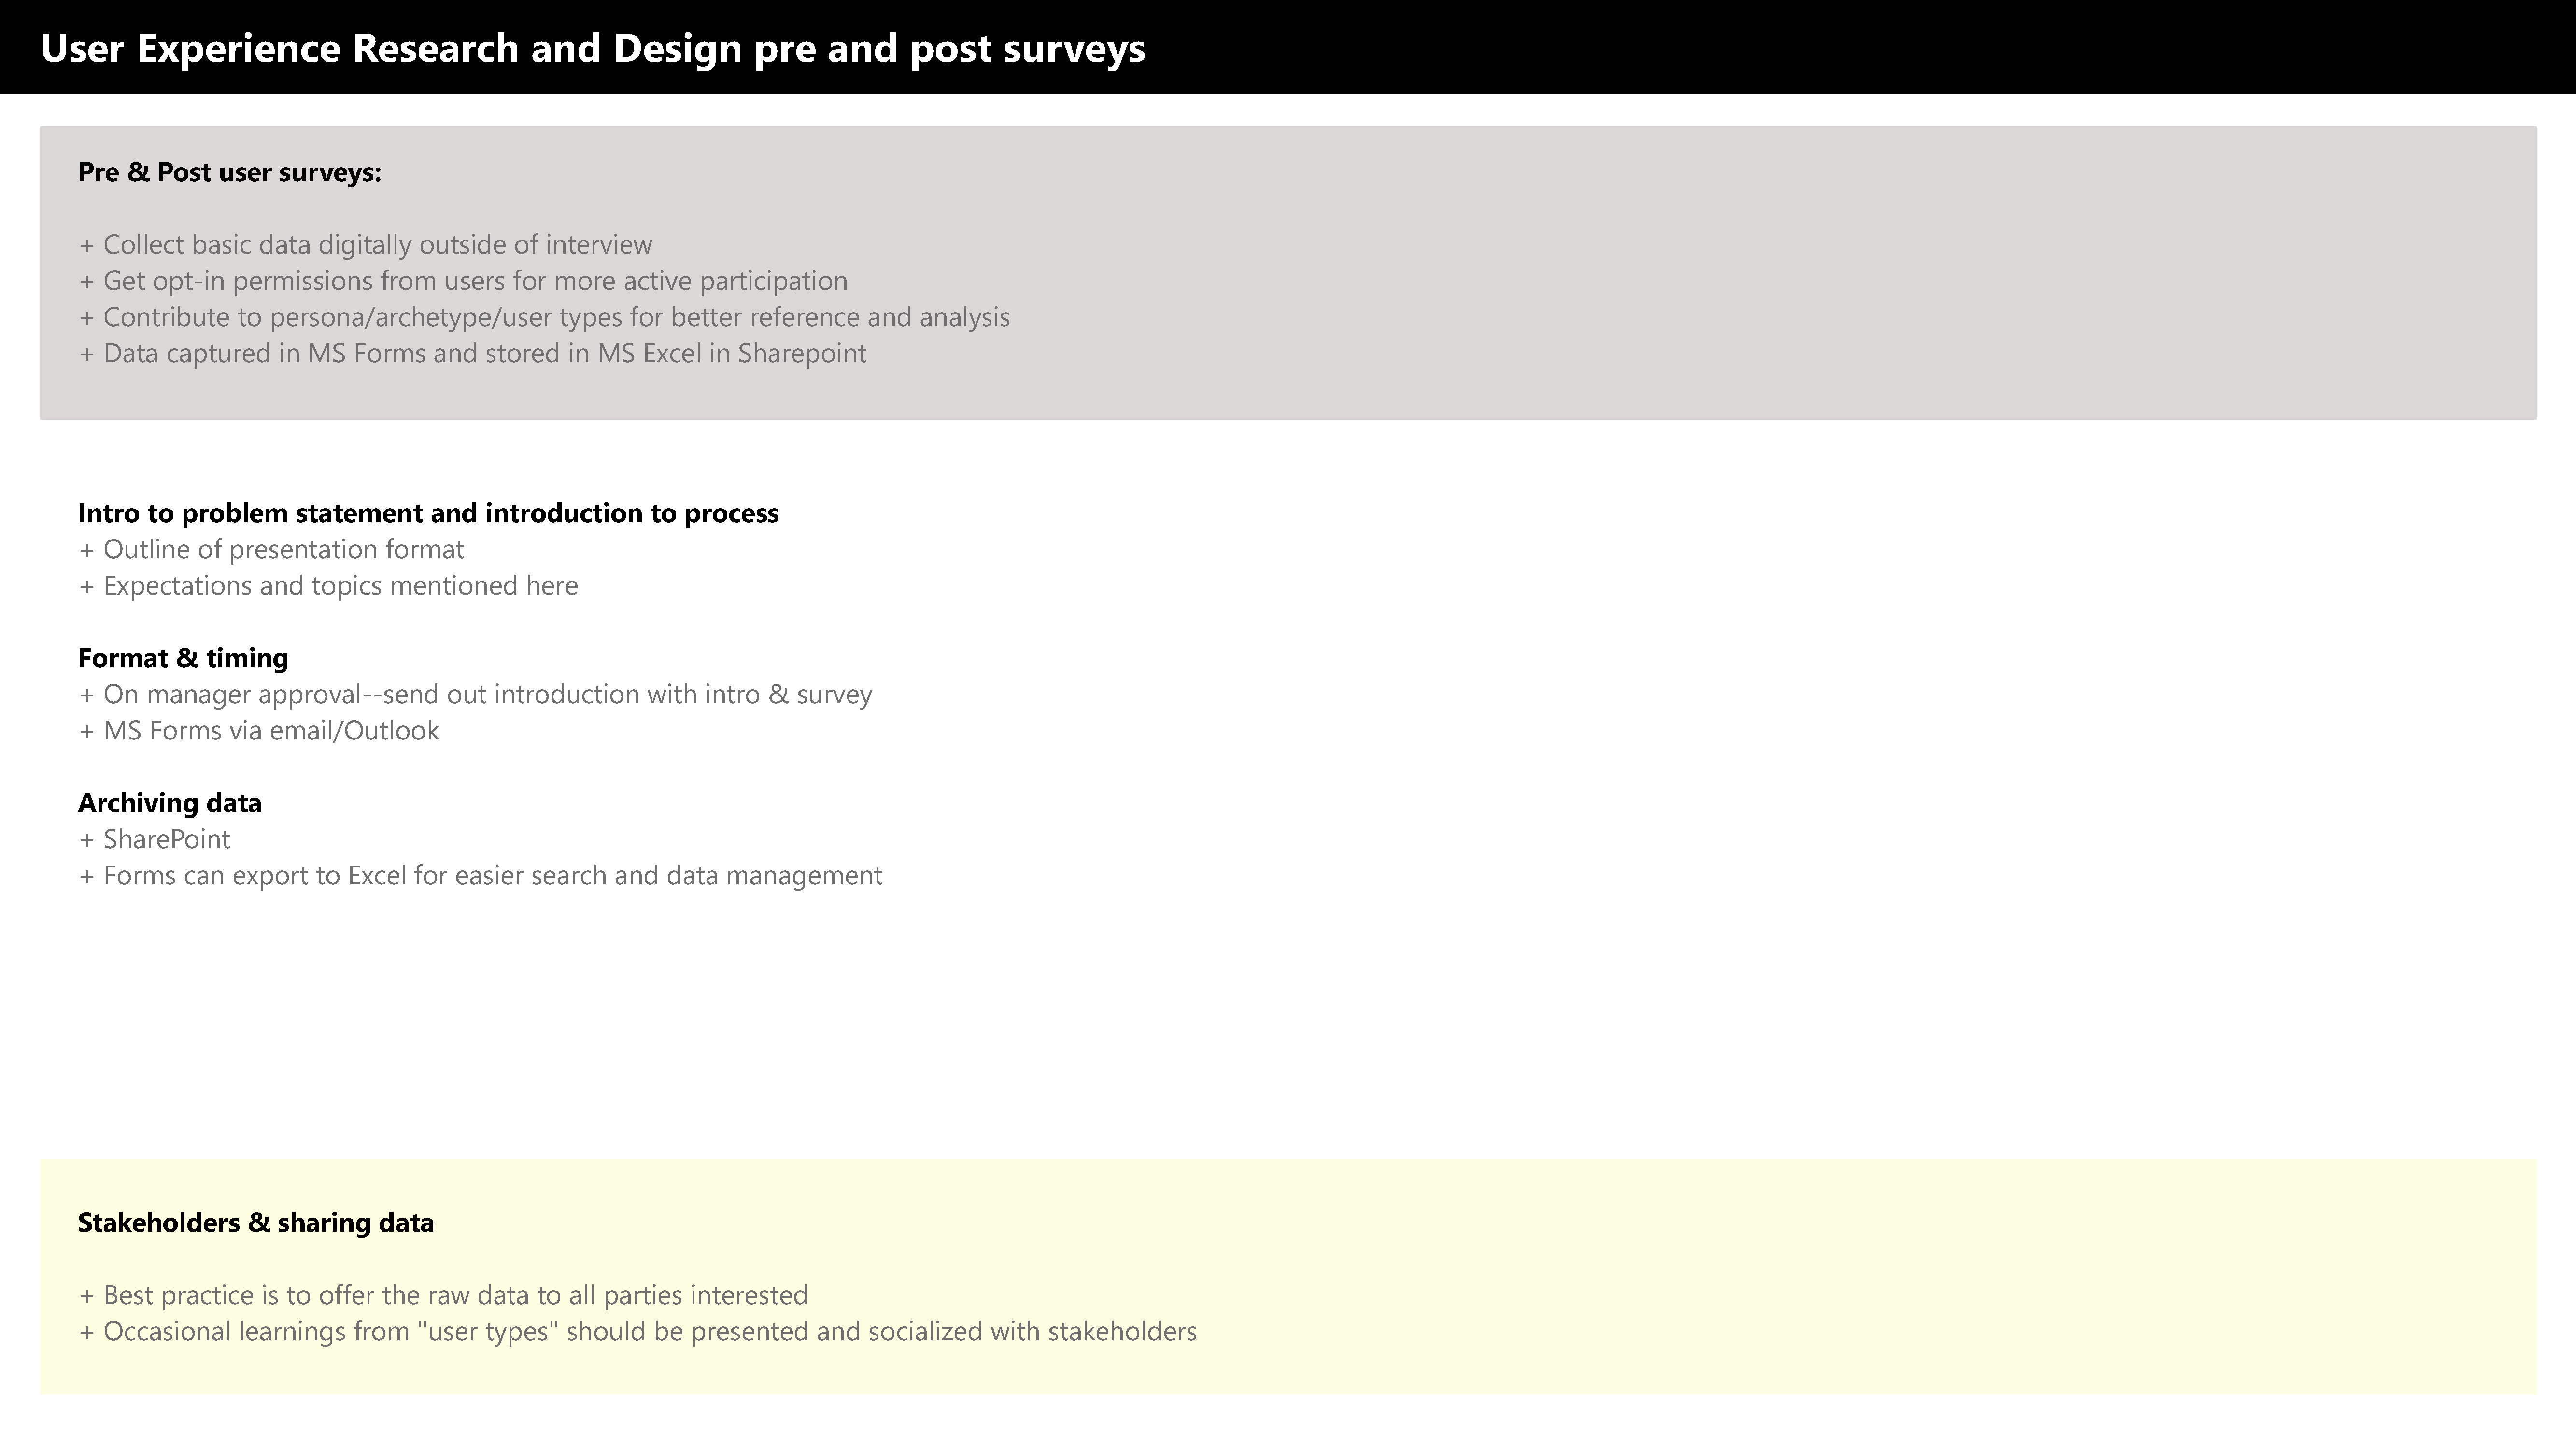Select the 'Pre & Post user surveys:' heading
Screen dimensions: 2576x1449
(x=230, y=172)
